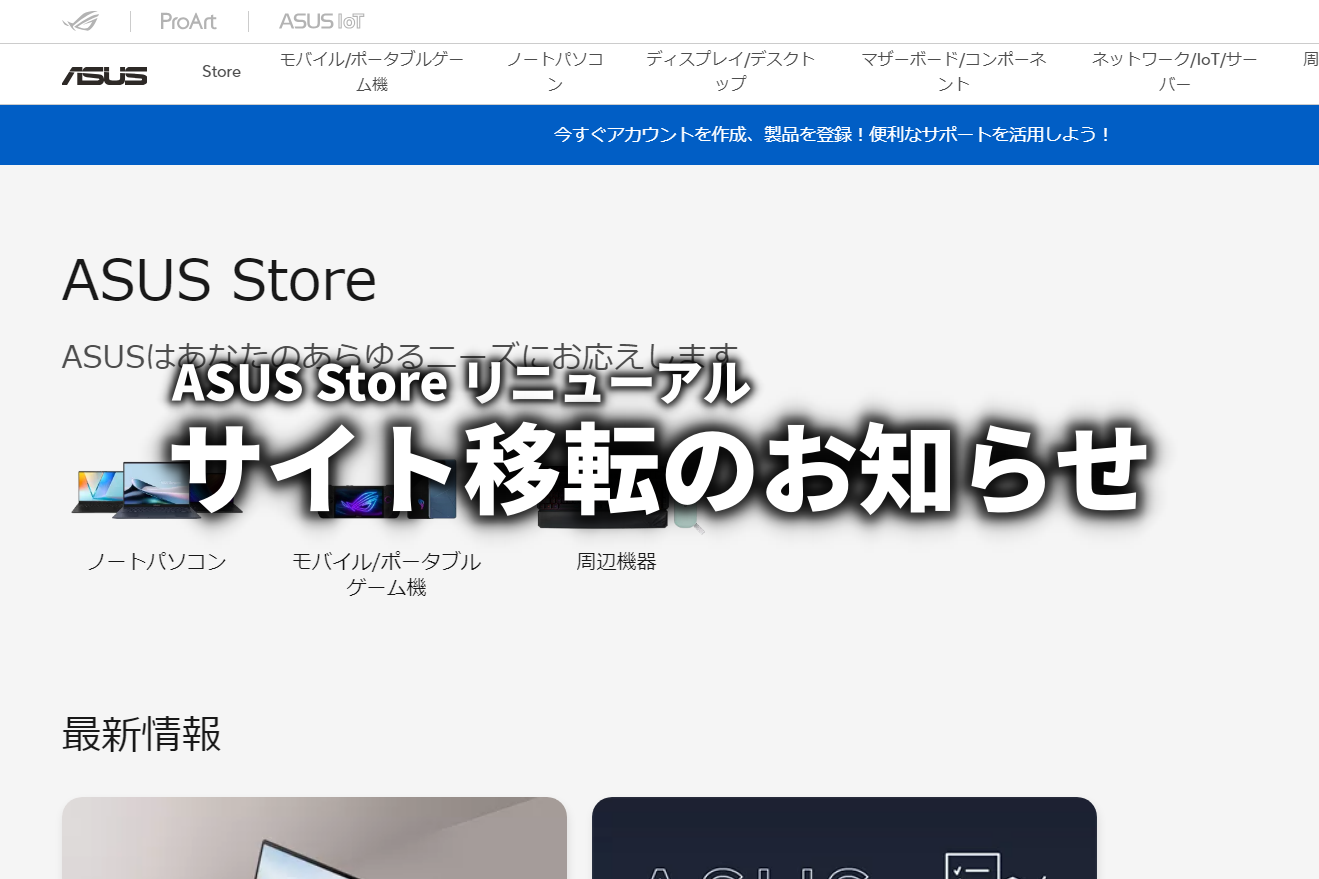Click マザーボード/コンポーネント in the navigation bar
The width and height of the screenshot is (1319, 879).
click(954, 71)
